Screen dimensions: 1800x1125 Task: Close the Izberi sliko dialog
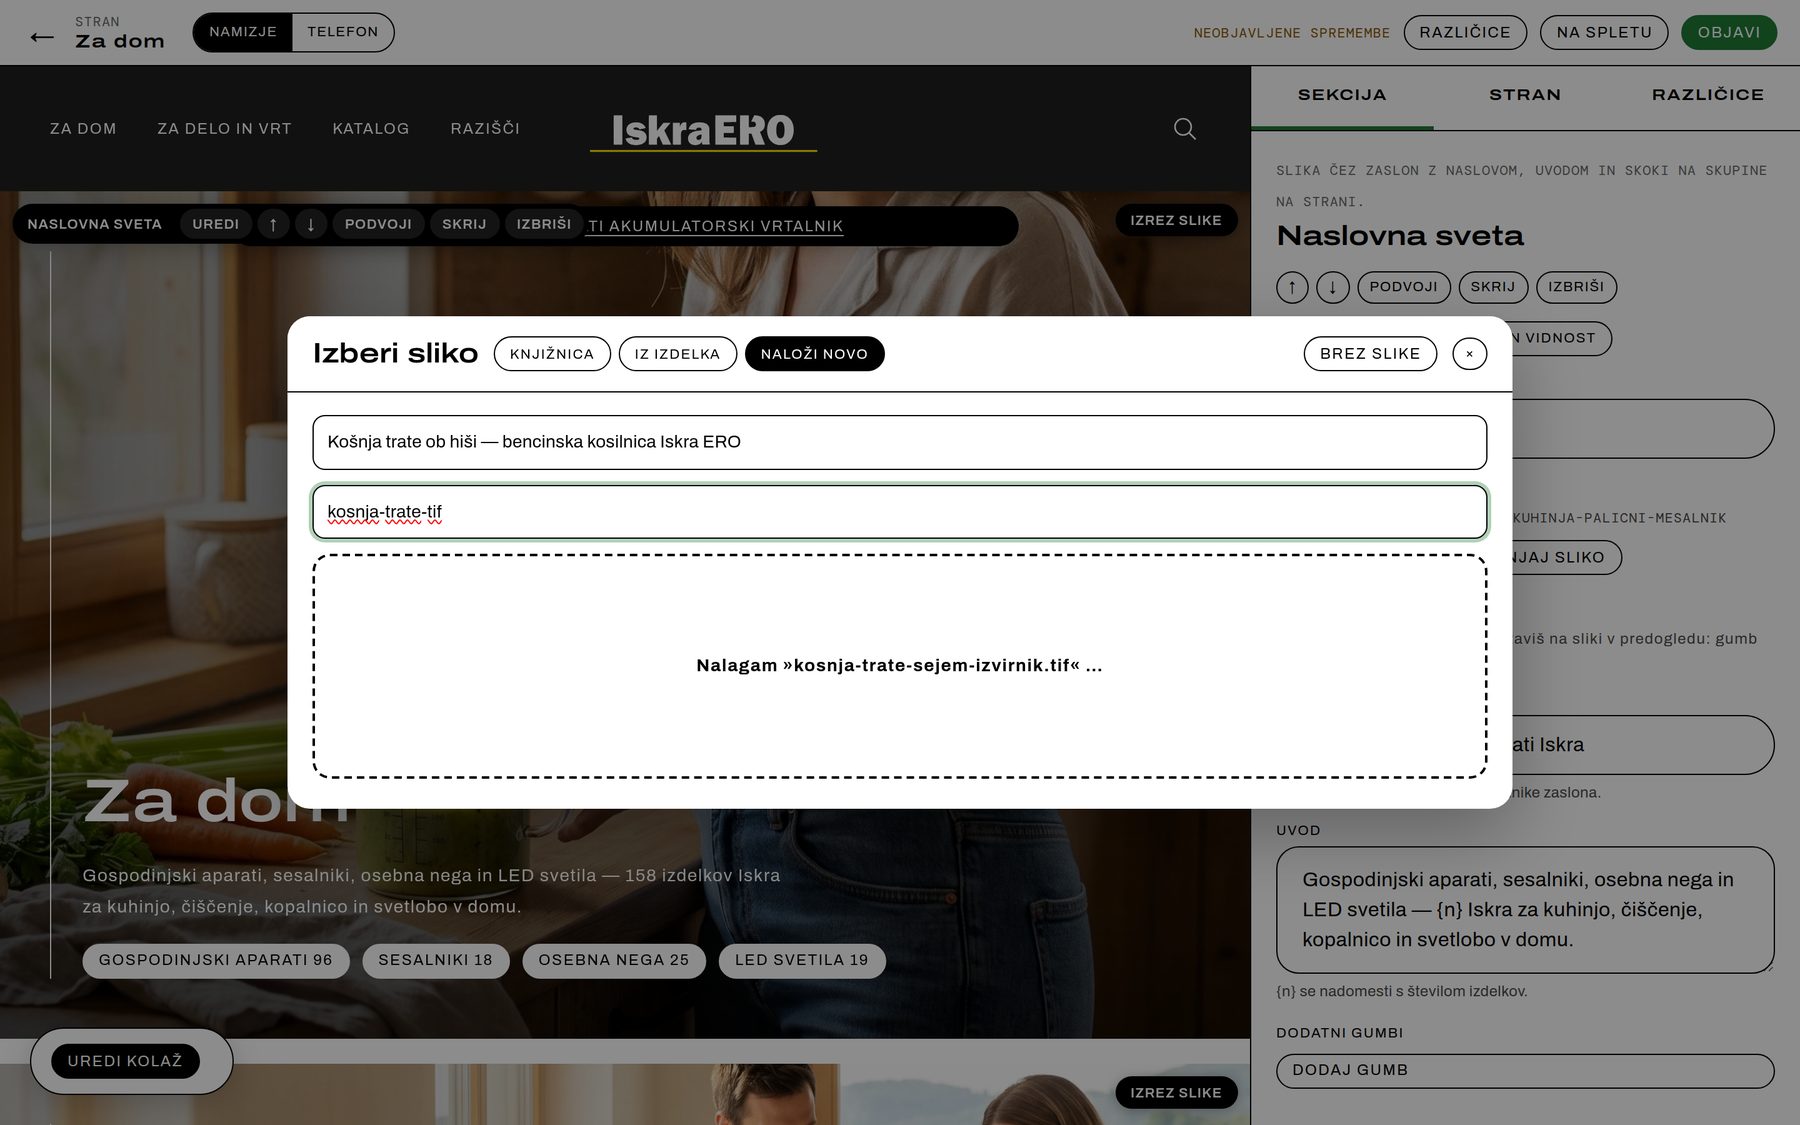pyautogui.click(x=1469, y=354)
